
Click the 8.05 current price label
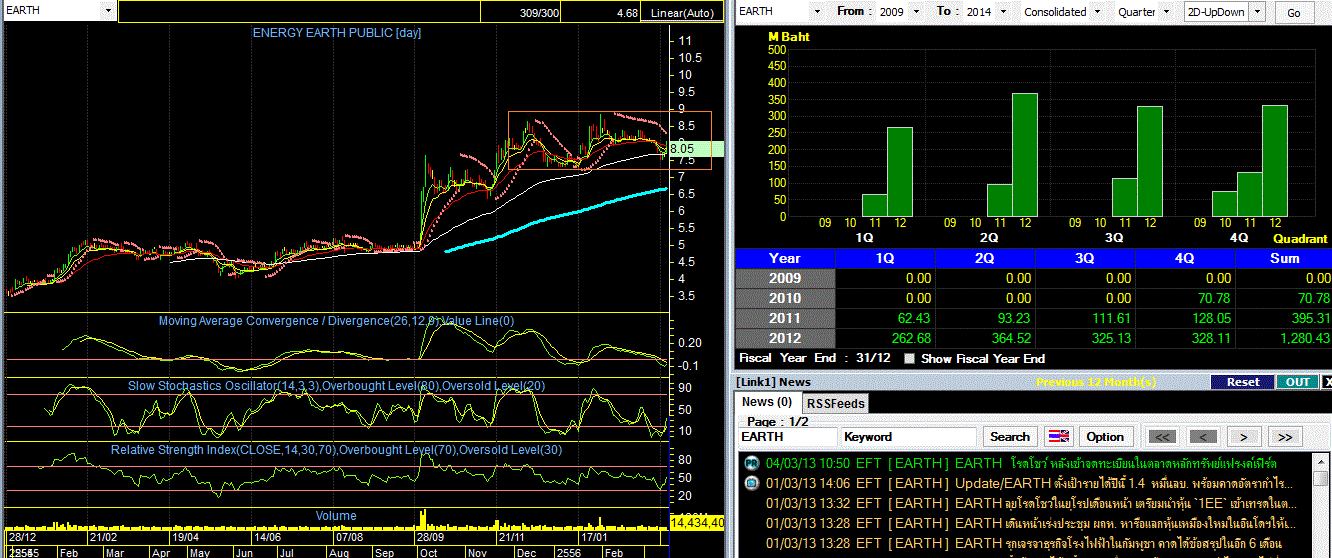coord(695,148)
